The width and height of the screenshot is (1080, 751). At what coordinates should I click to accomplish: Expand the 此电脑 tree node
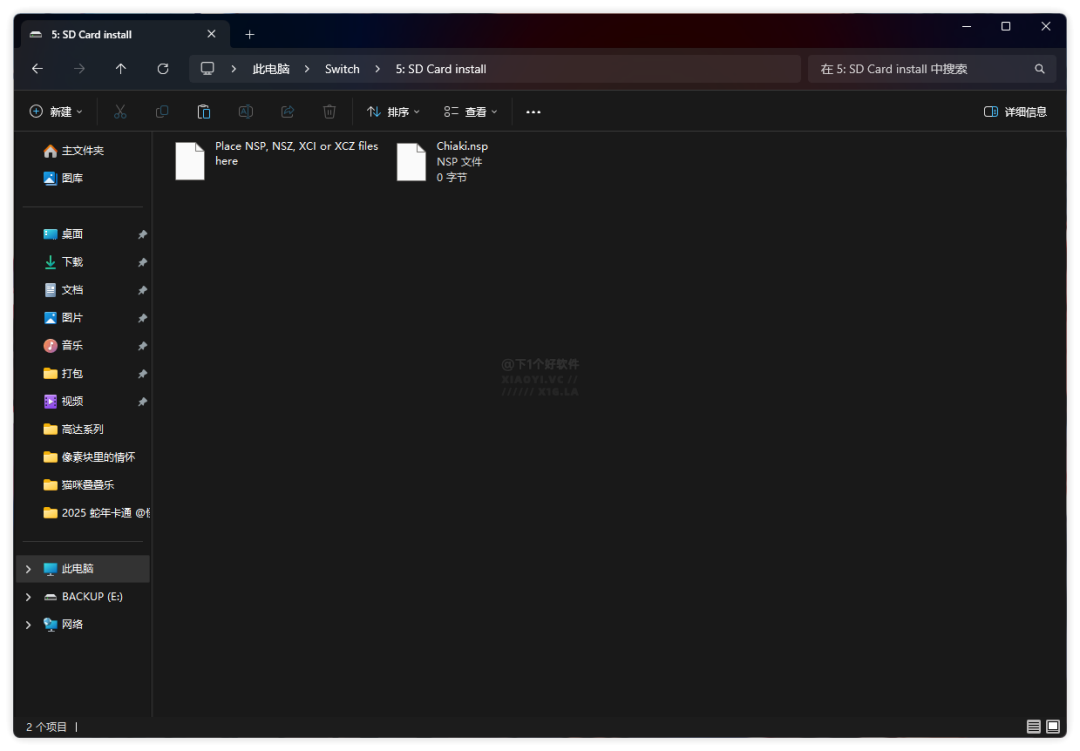point(28,569)
